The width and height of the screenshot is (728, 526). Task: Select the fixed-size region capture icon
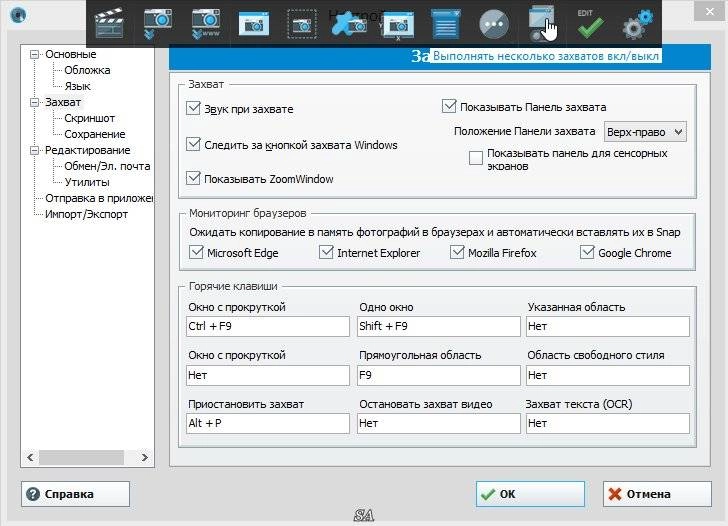click(x=398, y=25)
